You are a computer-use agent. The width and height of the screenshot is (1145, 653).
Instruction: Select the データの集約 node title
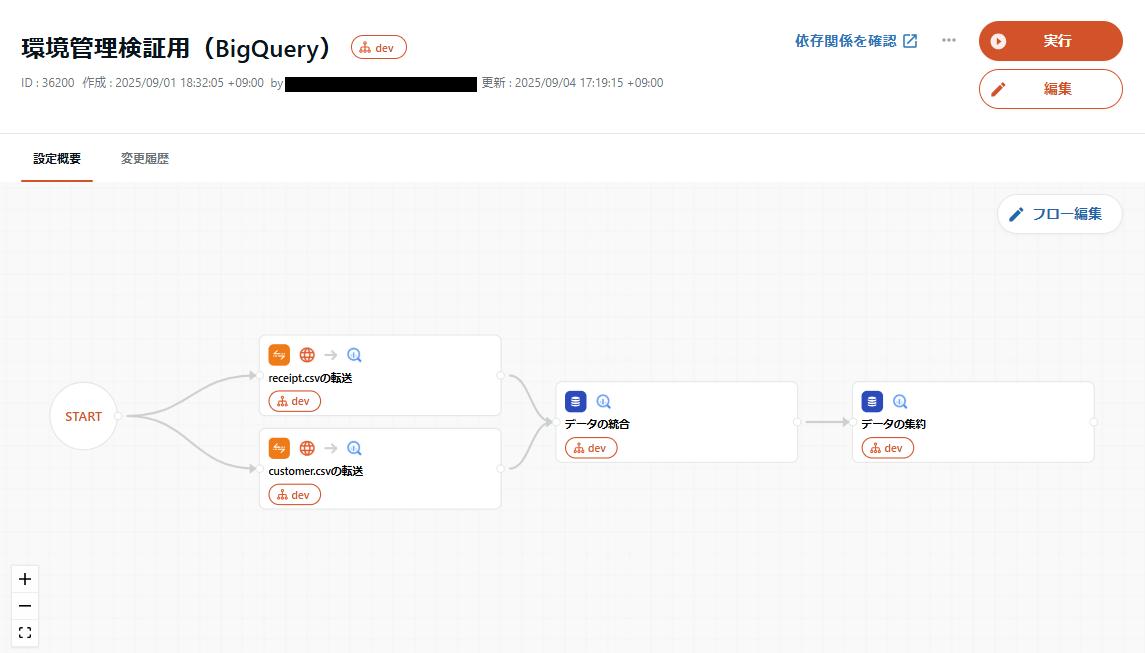point(893,424)
